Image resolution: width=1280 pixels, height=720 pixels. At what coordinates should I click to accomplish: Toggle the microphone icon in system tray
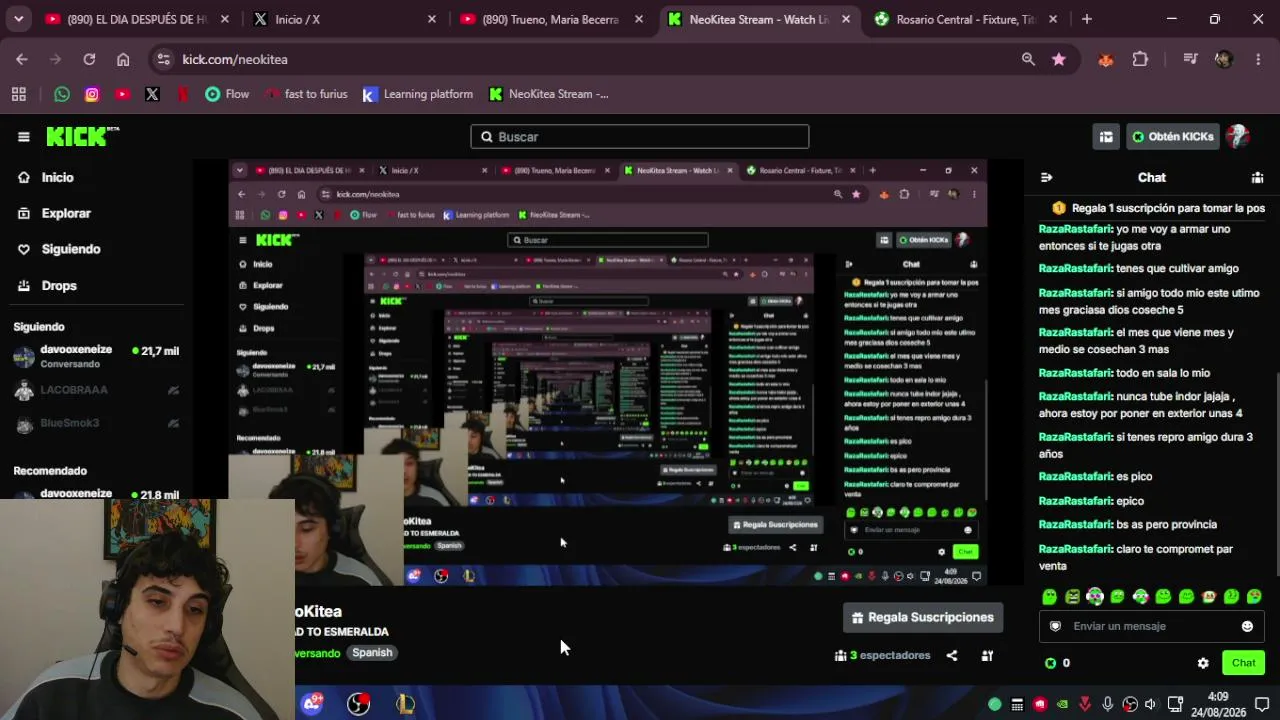point(1107,704)
